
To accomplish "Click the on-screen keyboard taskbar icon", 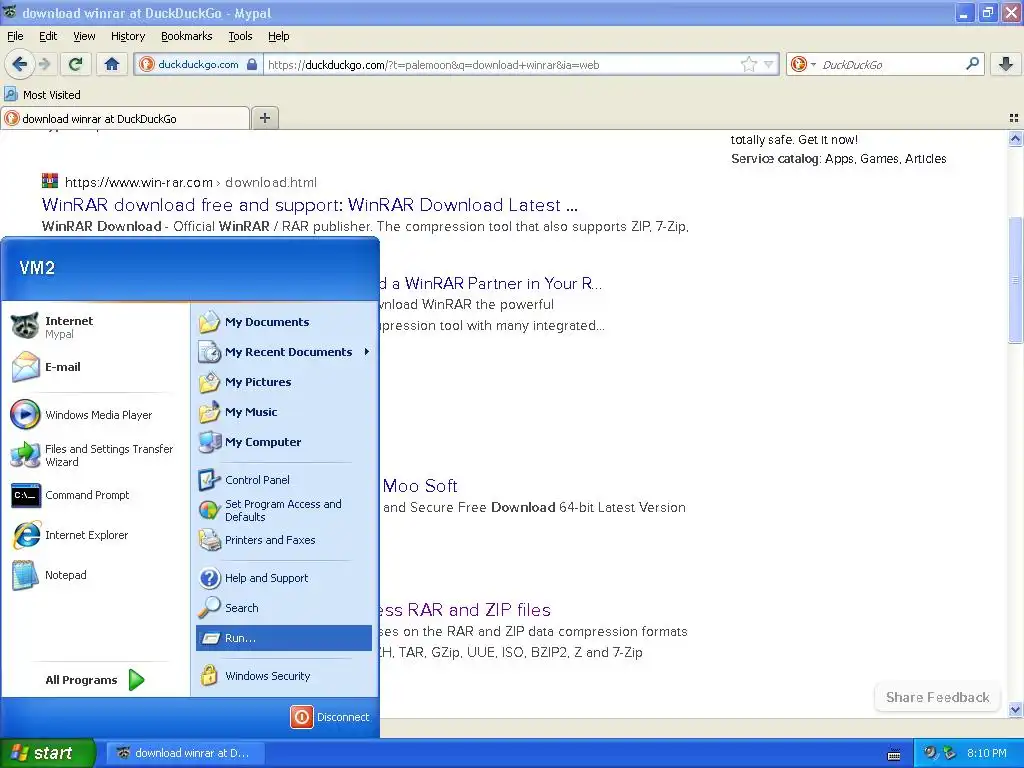I will (x=894, y=754).
